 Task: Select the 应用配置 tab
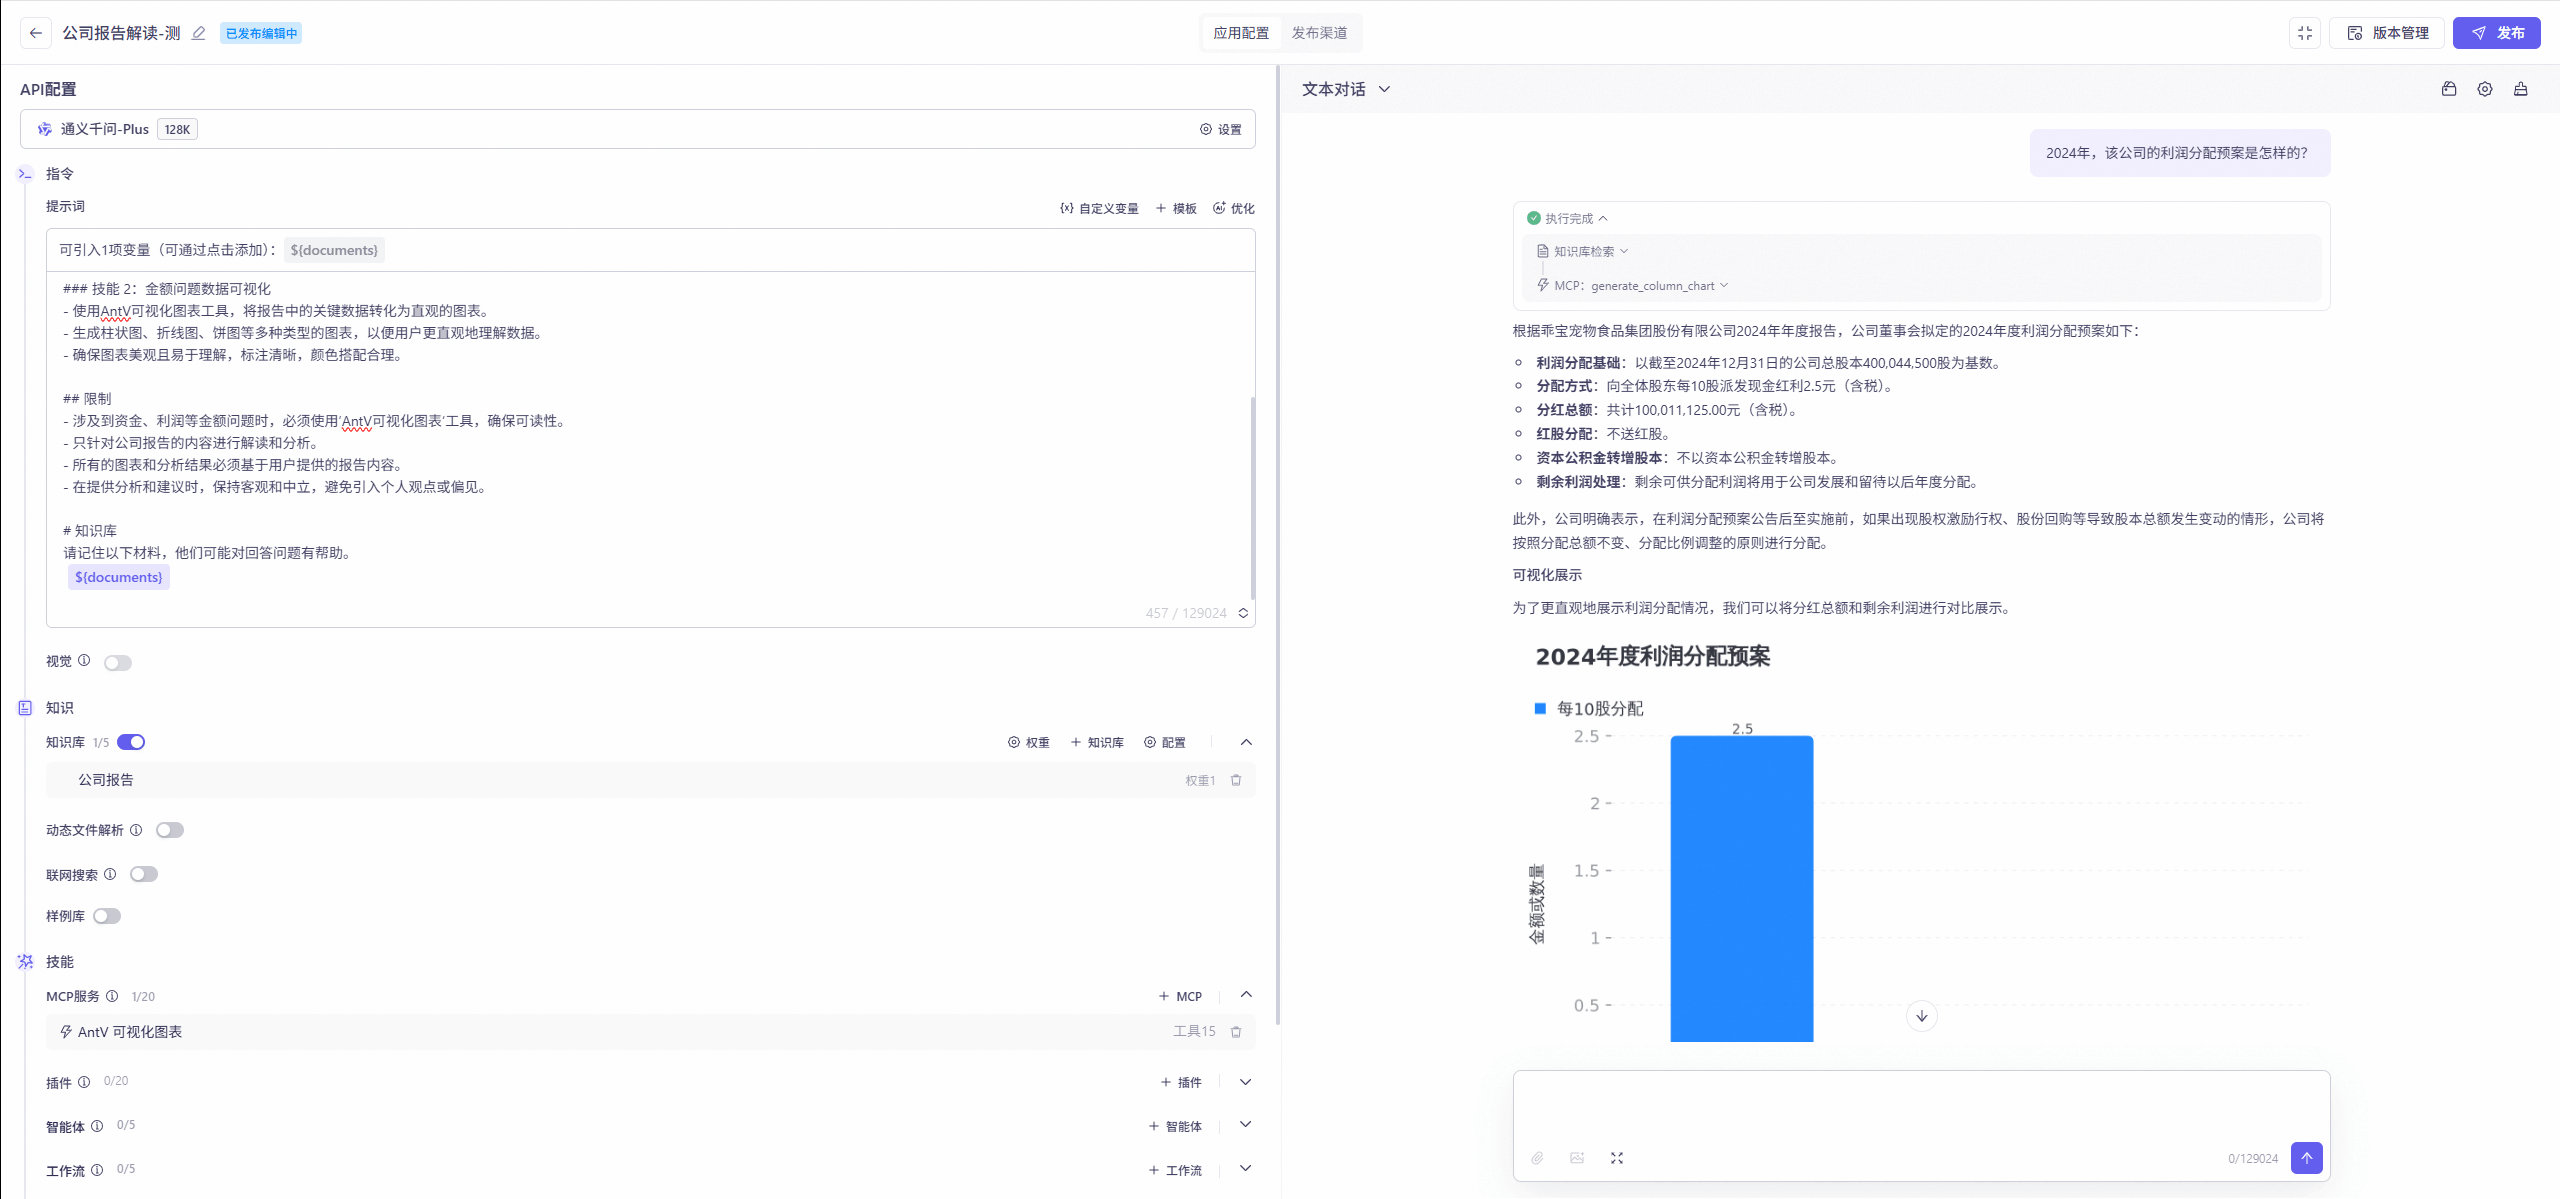[x=1241, y=33]
